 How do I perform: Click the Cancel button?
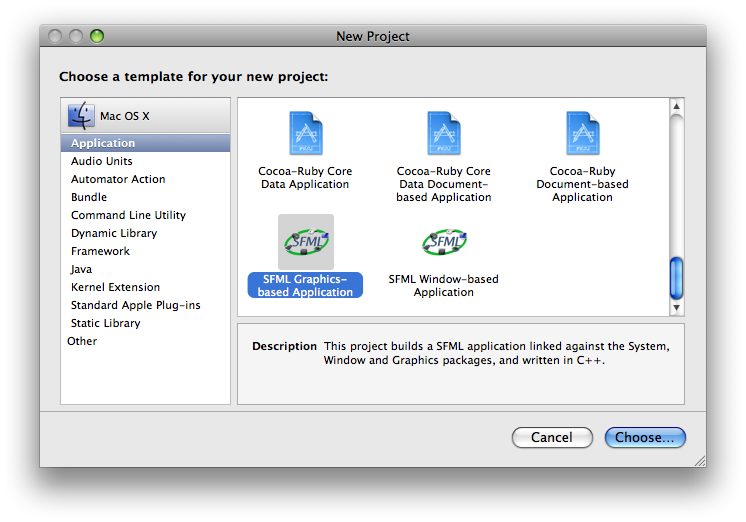(x=551, y=437)
